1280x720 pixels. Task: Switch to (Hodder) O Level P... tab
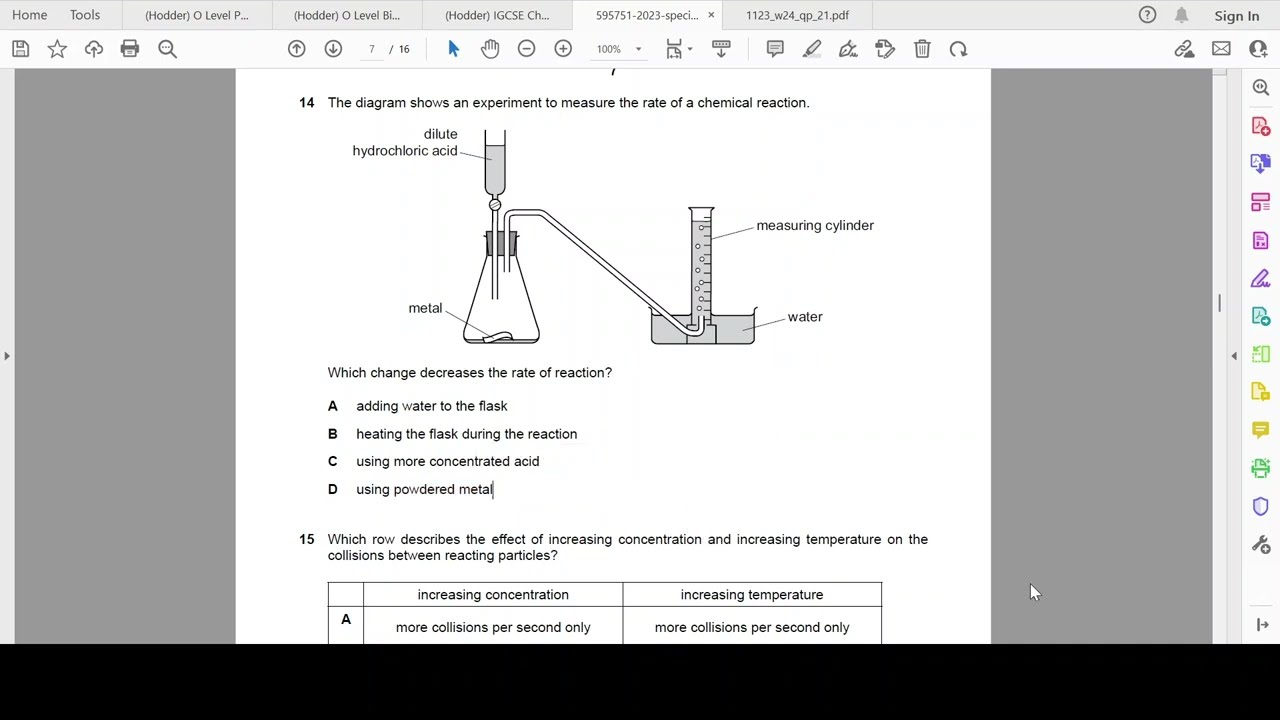pyautogui.click(x=197, y=15)
